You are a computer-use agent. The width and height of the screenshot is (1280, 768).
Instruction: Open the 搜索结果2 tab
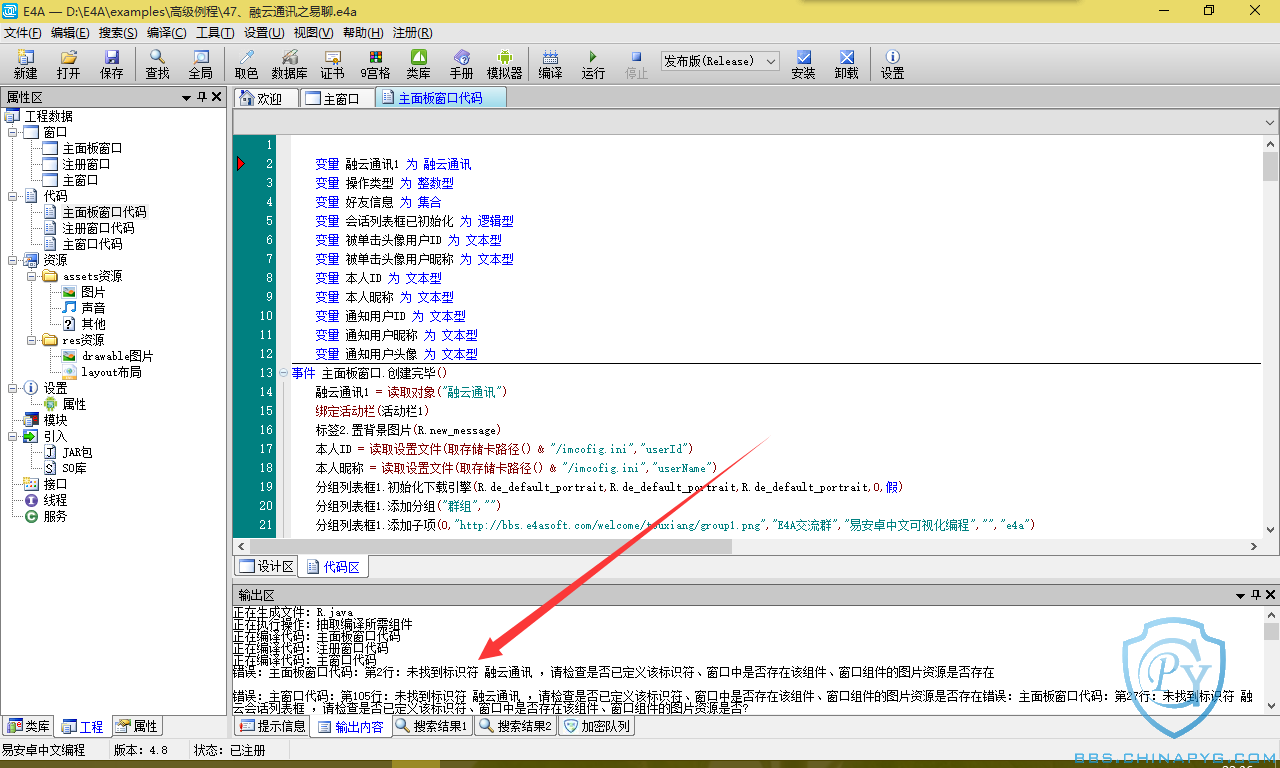tap(516, 727)
